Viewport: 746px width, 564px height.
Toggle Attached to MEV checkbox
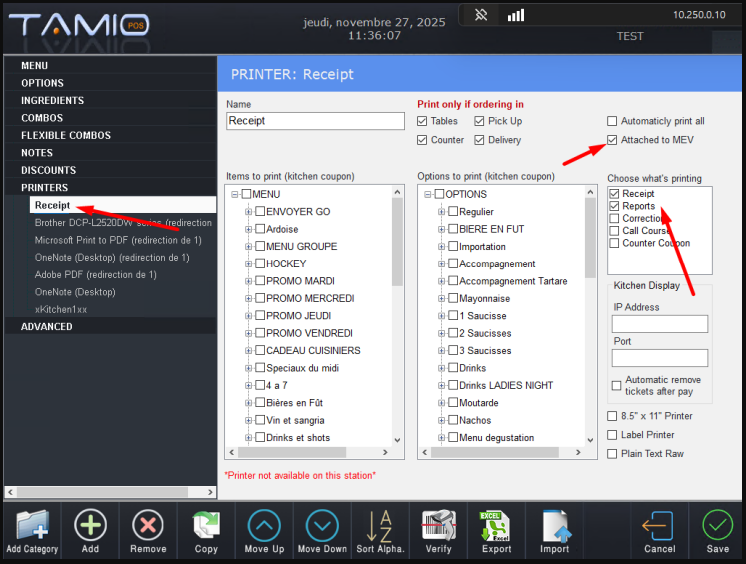point(612,140)
